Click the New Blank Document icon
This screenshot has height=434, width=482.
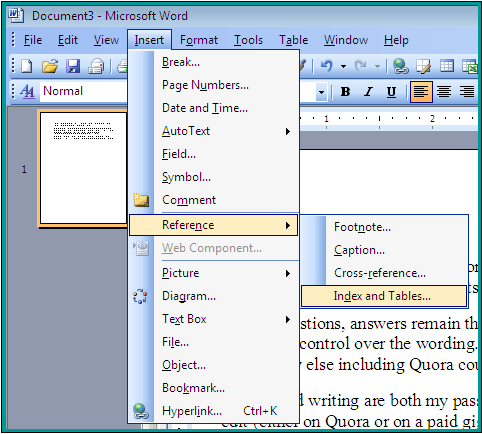coord(27,66)
